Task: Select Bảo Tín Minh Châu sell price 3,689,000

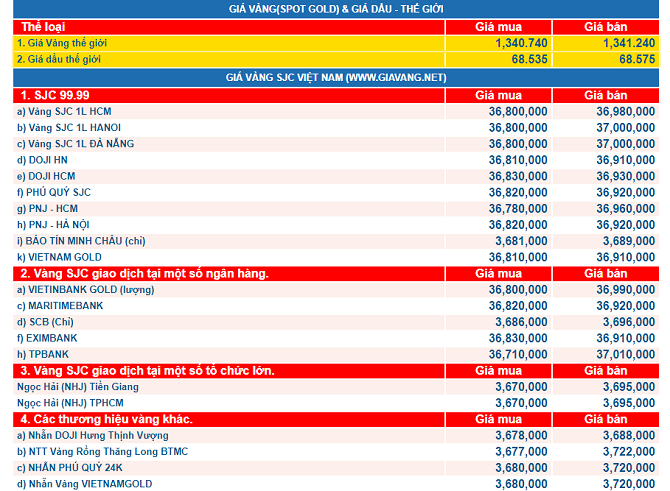Action: point(629,241)
